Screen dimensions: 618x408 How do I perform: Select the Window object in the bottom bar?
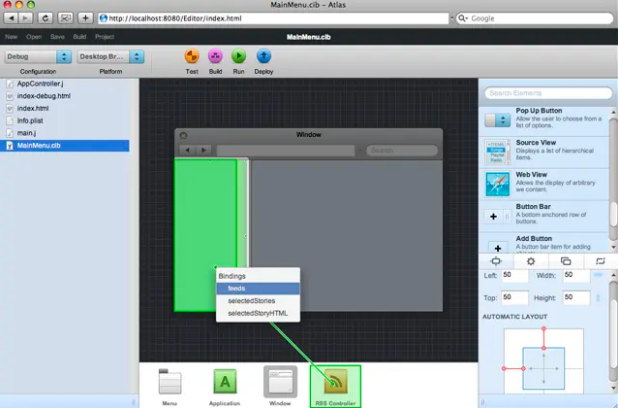coord(280,382)
